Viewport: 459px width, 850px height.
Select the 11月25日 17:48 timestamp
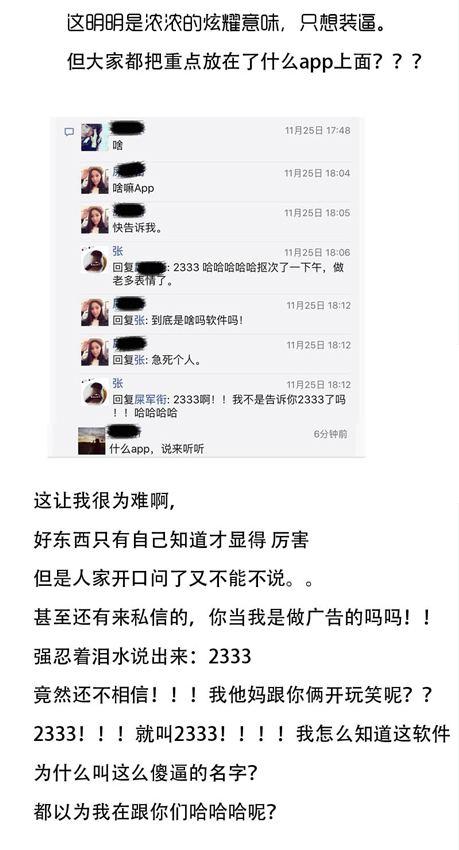pos(318,130)
